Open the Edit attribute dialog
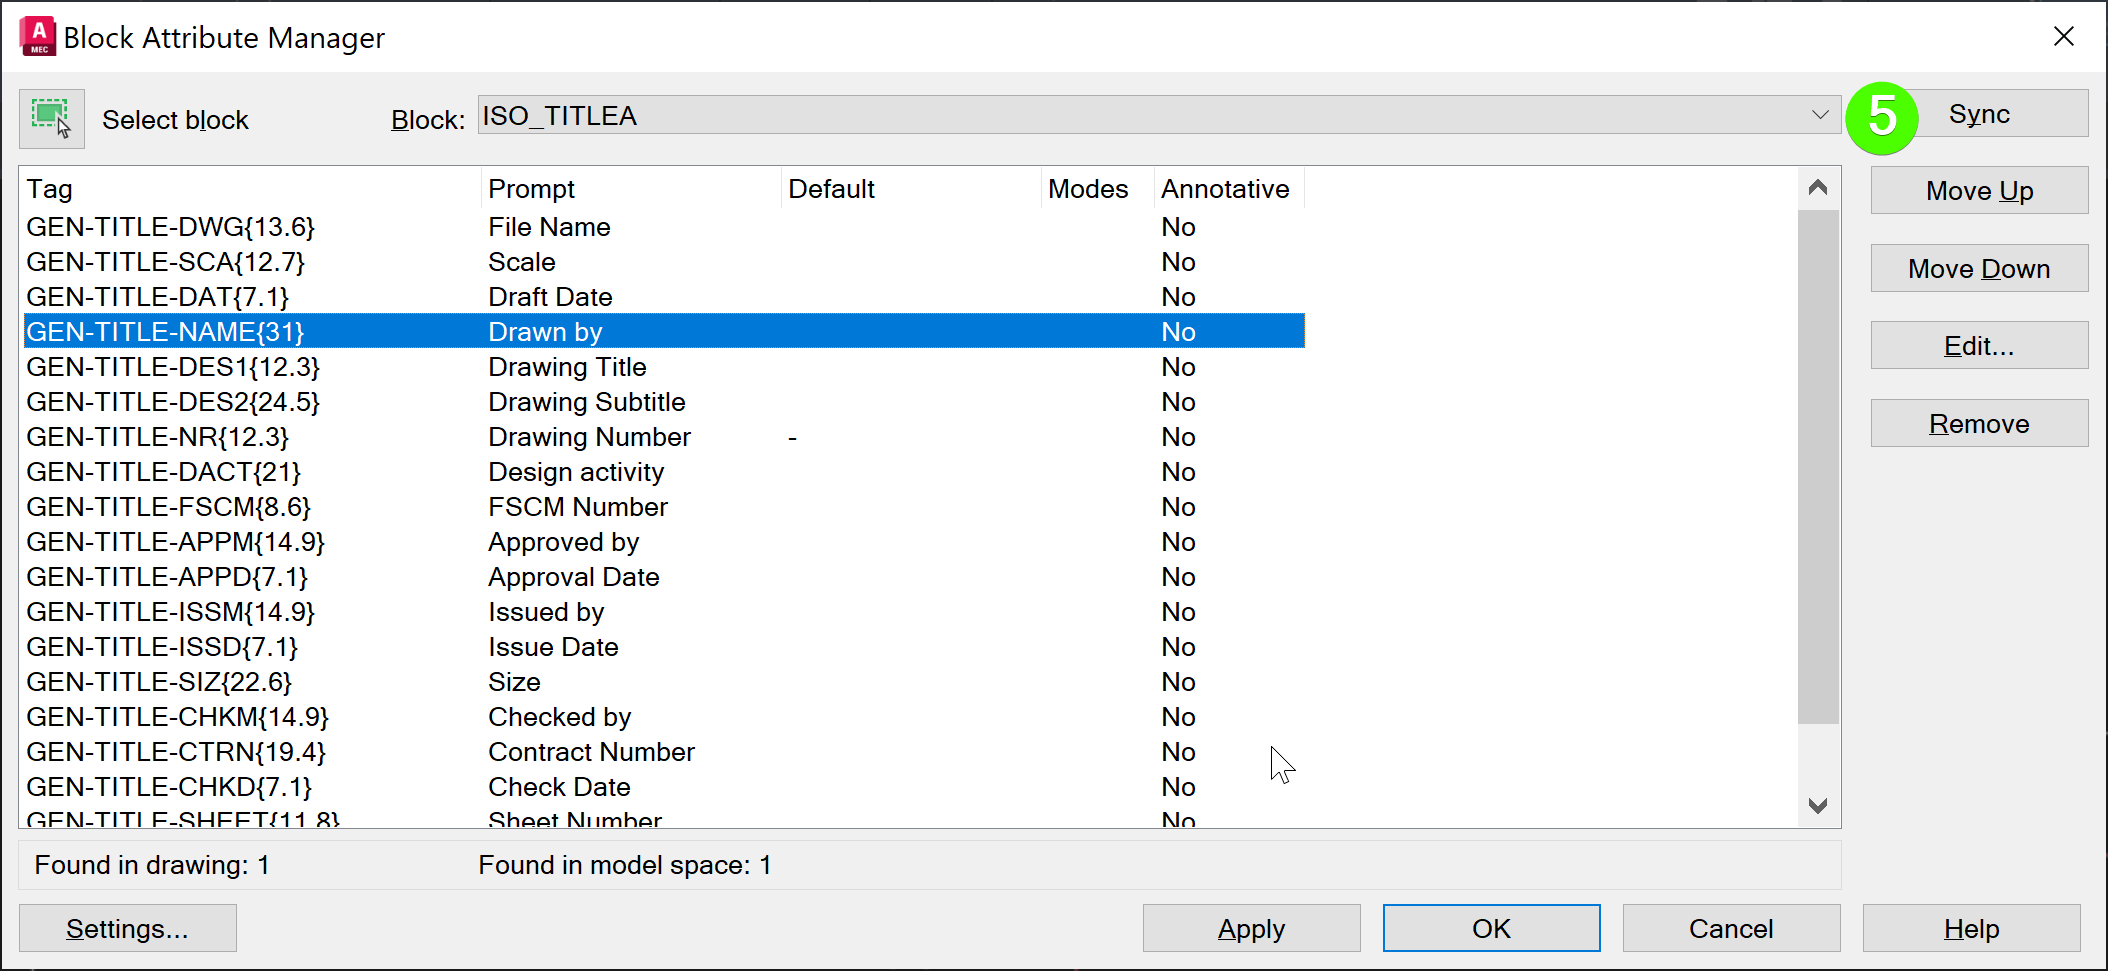 coord(1978,346)
